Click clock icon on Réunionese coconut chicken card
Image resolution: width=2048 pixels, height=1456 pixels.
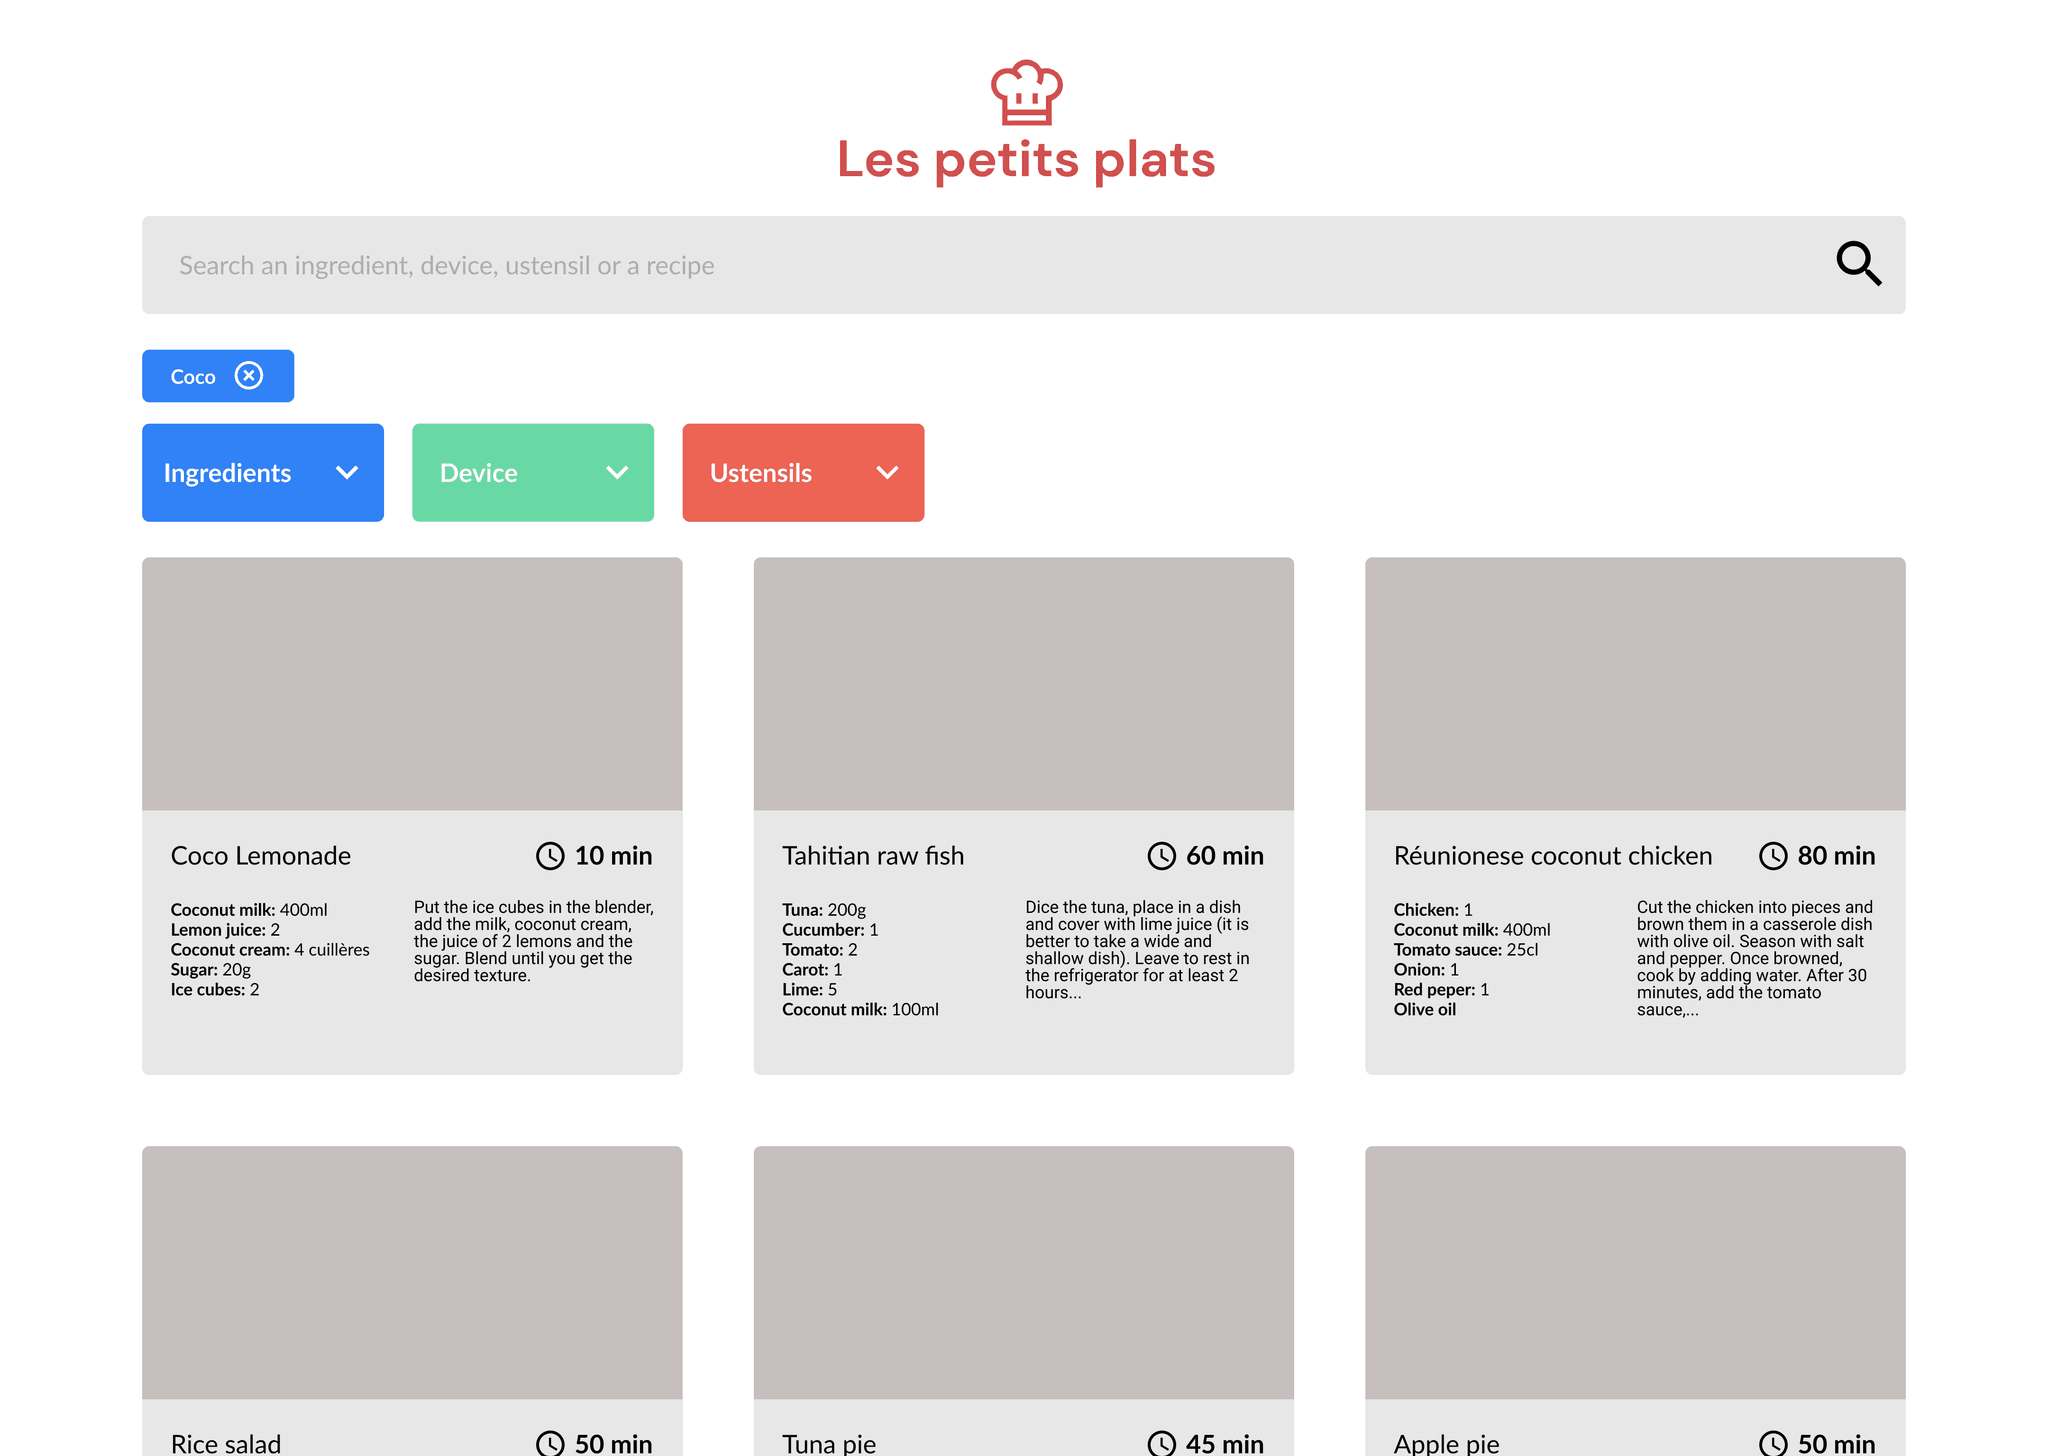coord(1773,856)
